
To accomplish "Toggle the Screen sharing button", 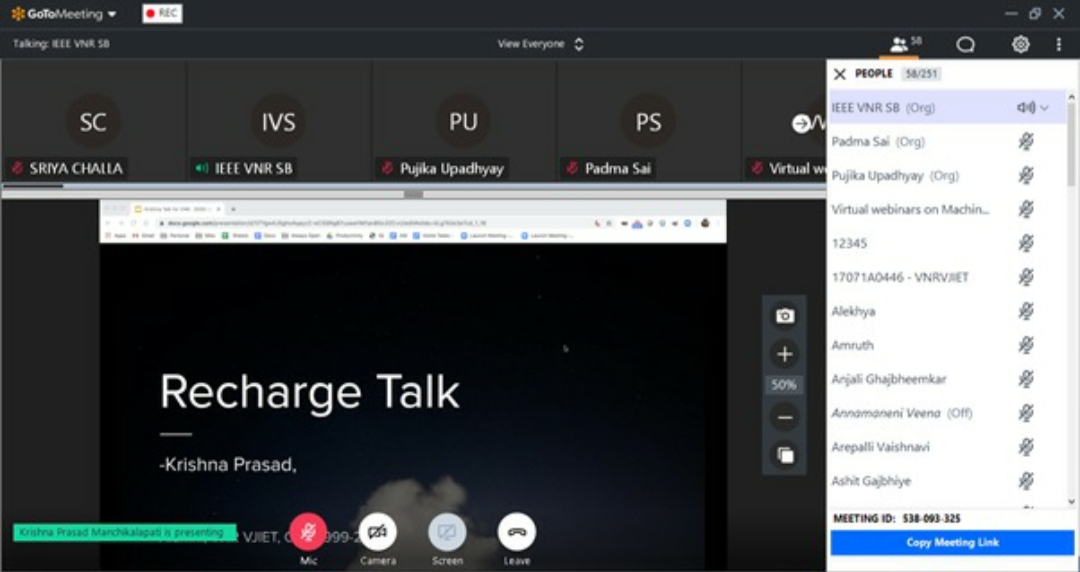I will click(447, 533).
